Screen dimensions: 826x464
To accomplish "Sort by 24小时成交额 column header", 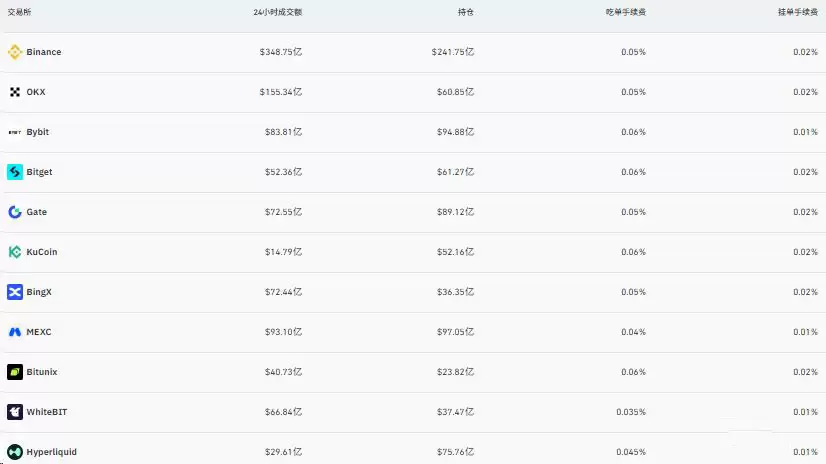I will [278, 12].
